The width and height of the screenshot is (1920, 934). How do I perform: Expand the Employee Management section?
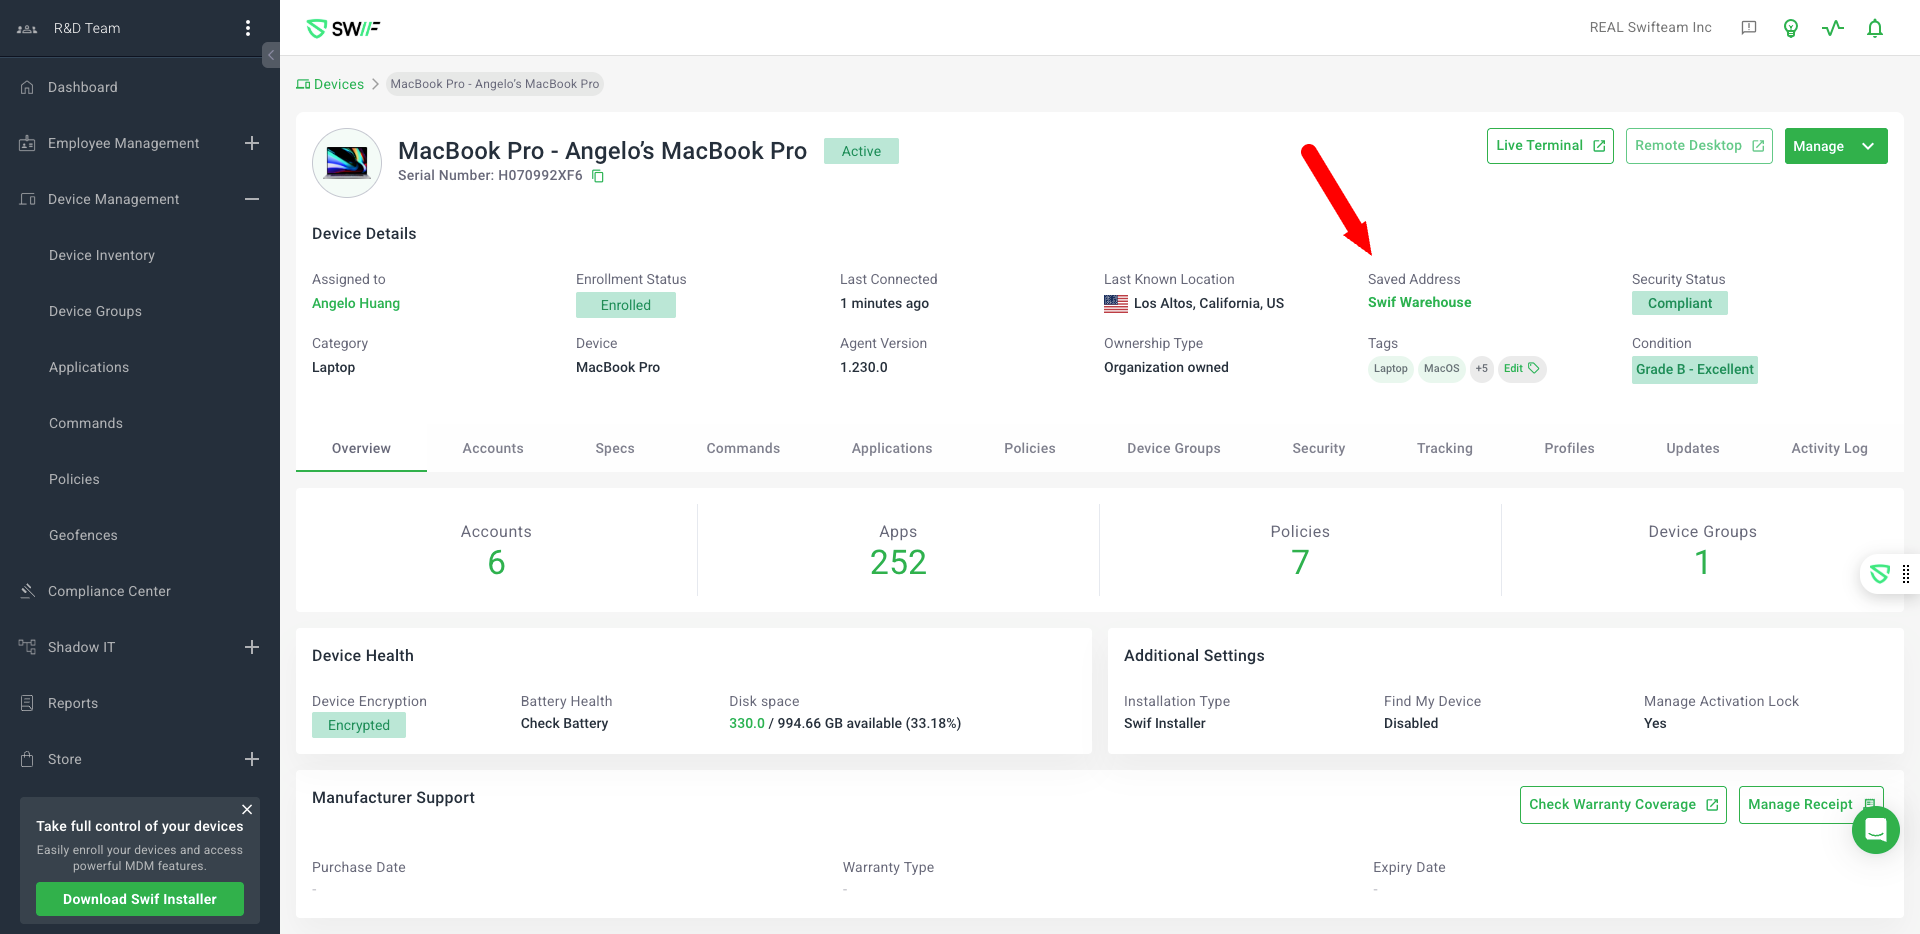click(x=252, y=143)
